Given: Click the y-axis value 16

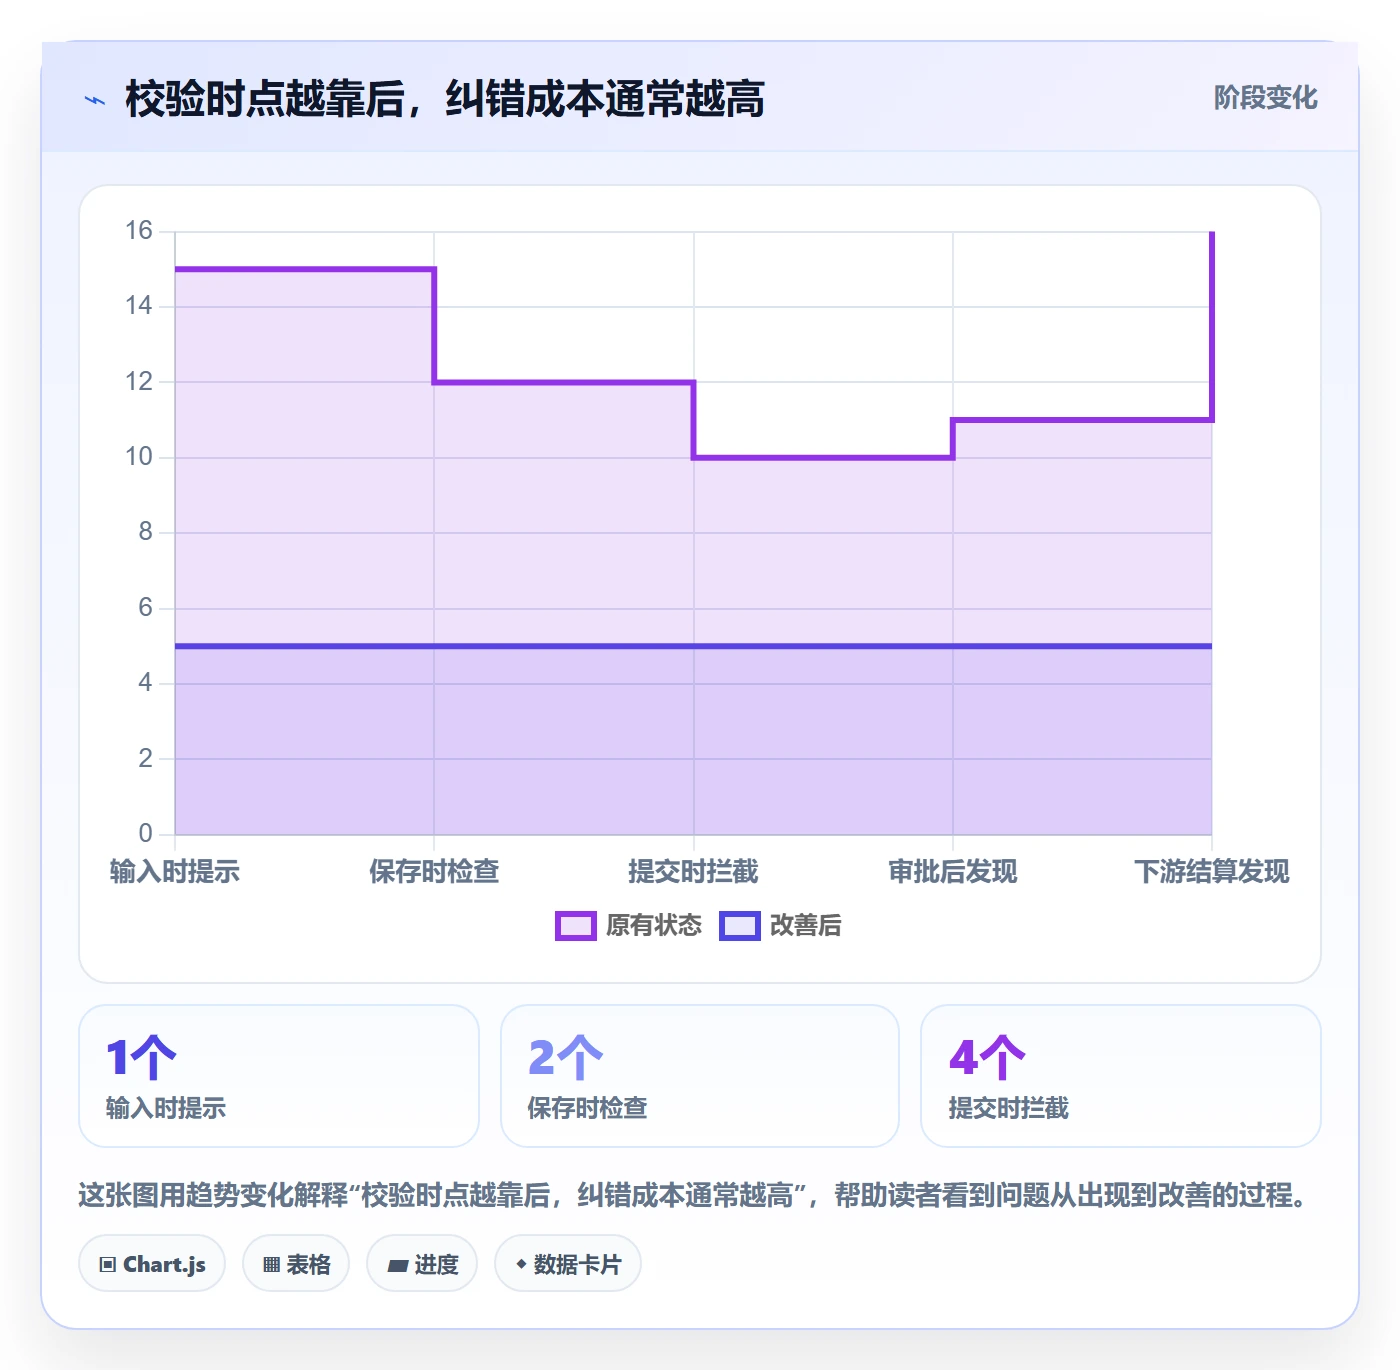Looking at the screenshot, I should click(x=139, y=231).
